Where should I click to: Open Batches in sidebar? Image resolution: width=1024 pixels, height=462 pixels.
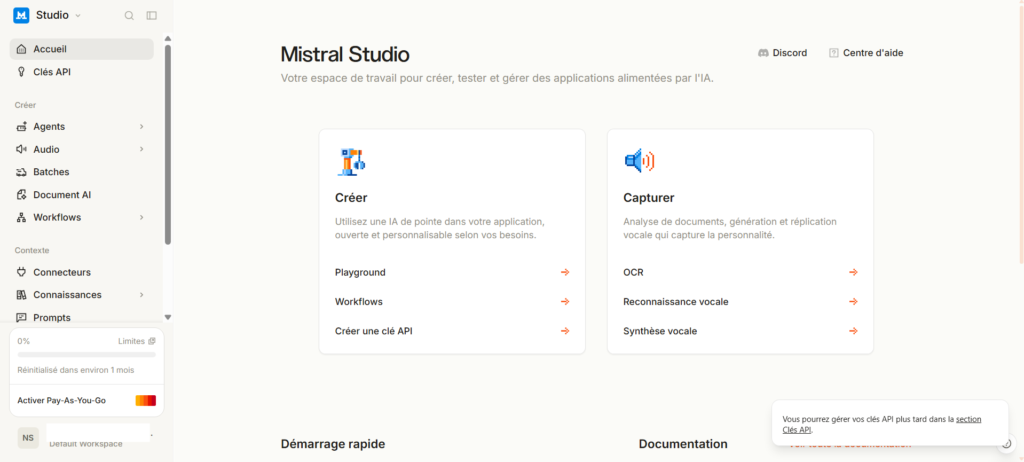pyautogui.click(x=82, y=172)
